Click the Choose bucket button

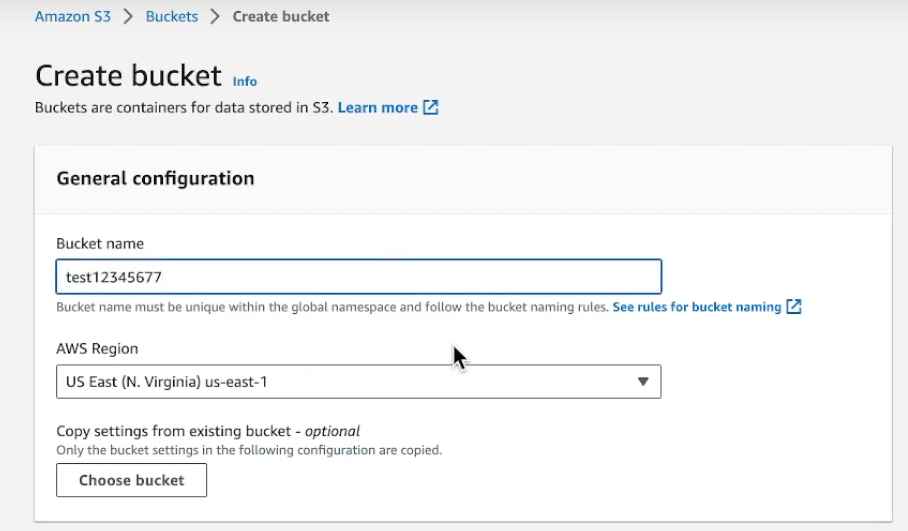pos(131,480)
